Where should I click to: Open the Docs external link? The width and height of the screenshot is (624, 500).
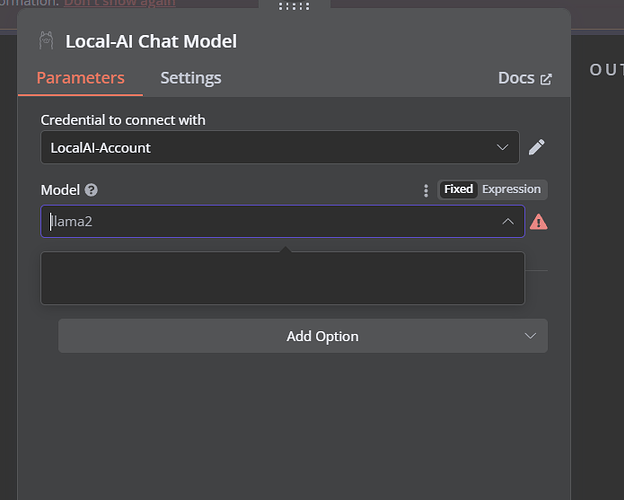pos(525,78)
